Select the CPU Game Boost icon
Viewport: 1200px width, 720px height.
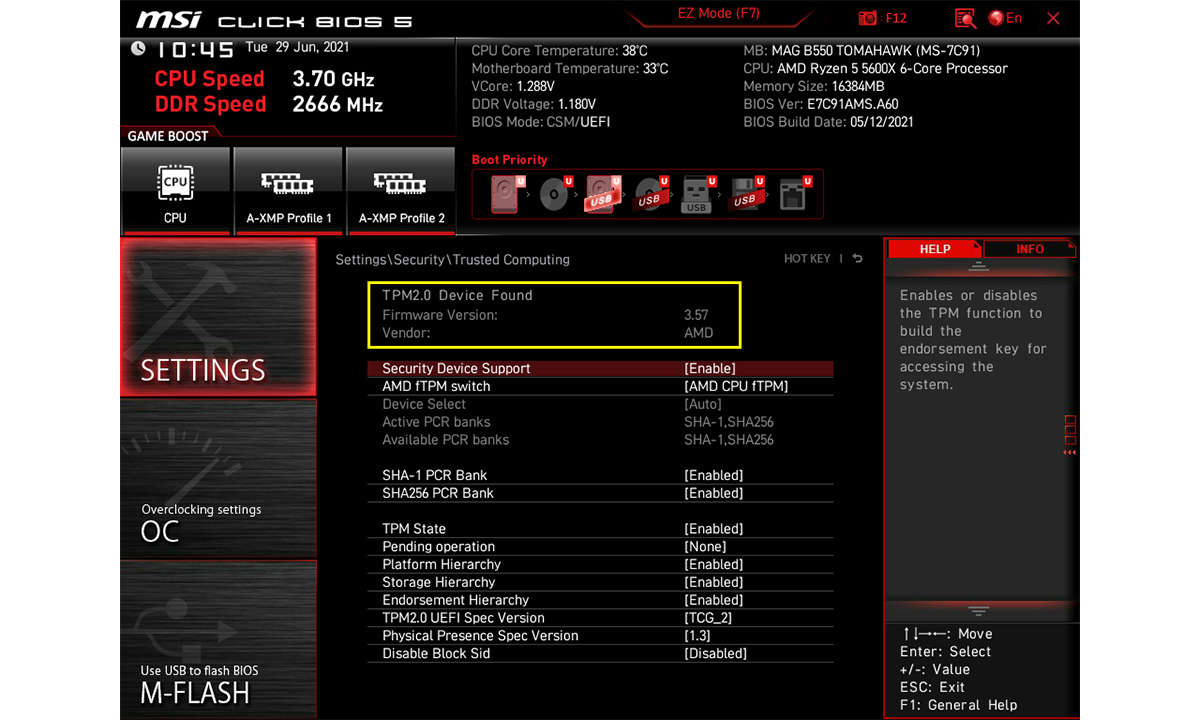176,190
